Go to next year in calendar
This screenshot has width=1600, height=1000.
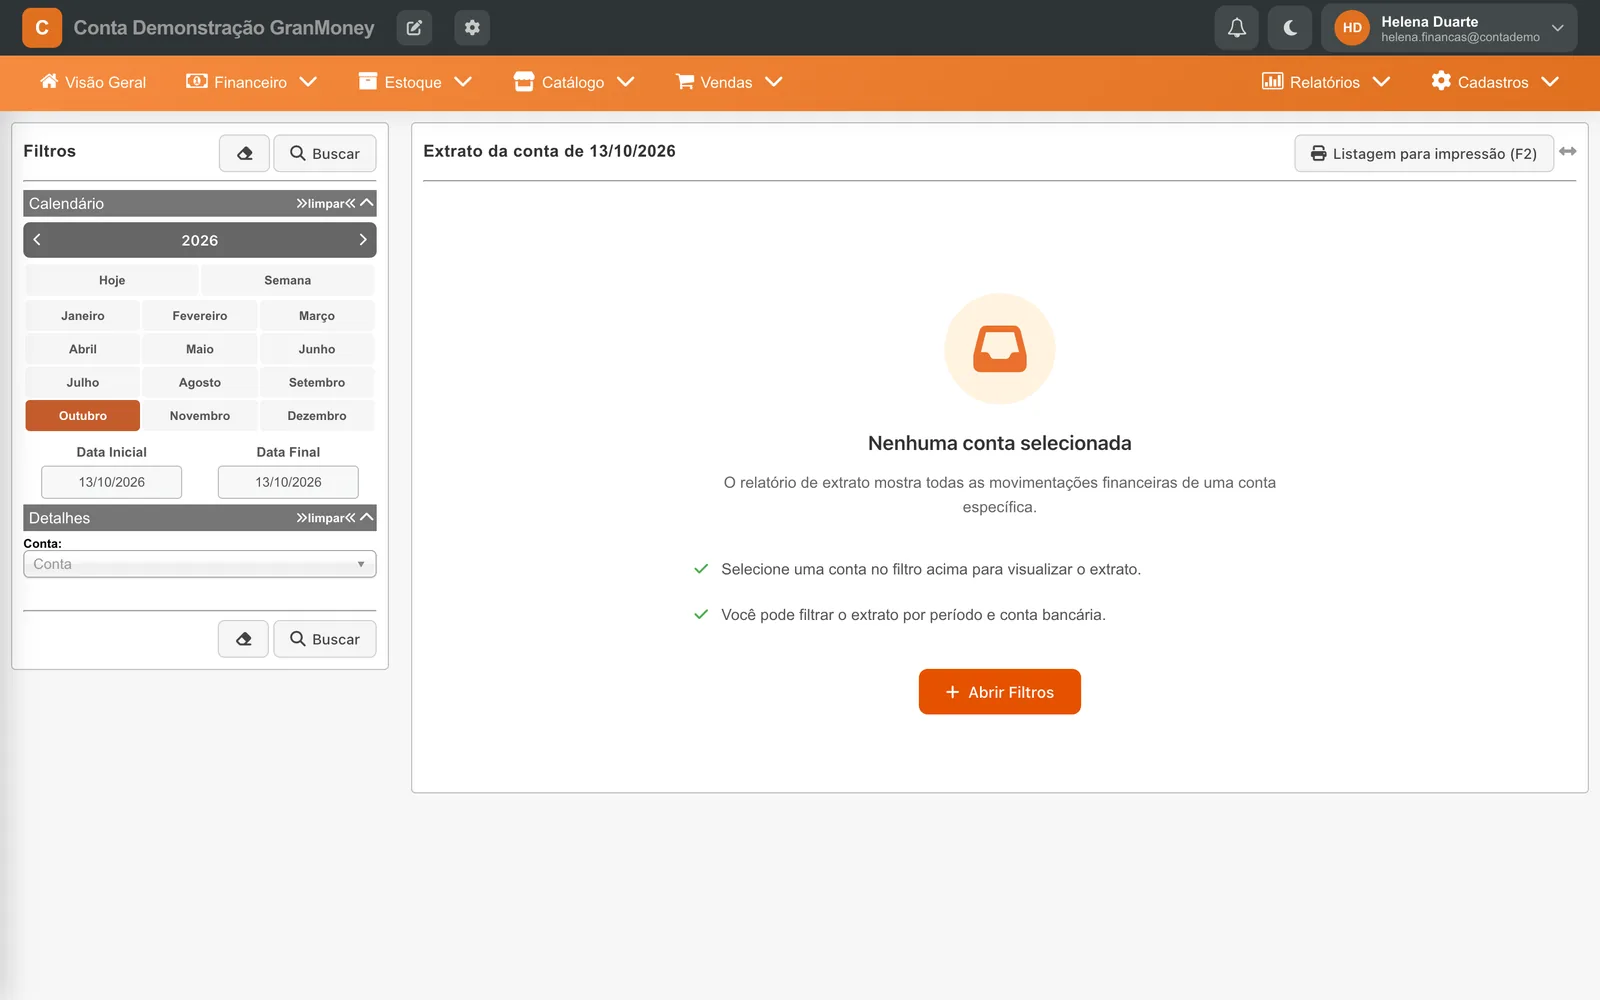coord(363,240)
